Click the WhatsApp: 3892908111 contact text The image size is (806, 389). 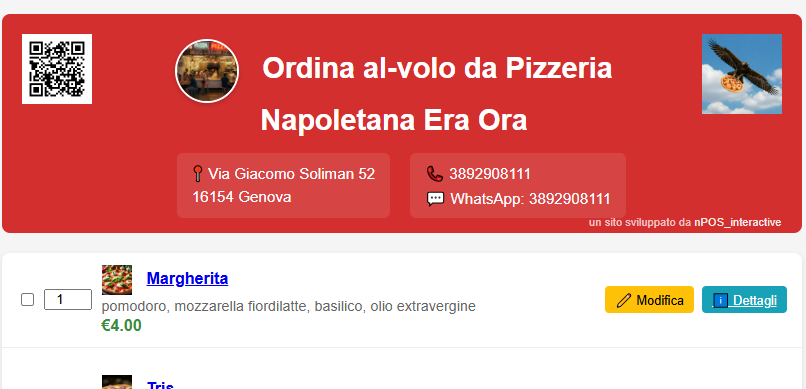pos(530,199)
